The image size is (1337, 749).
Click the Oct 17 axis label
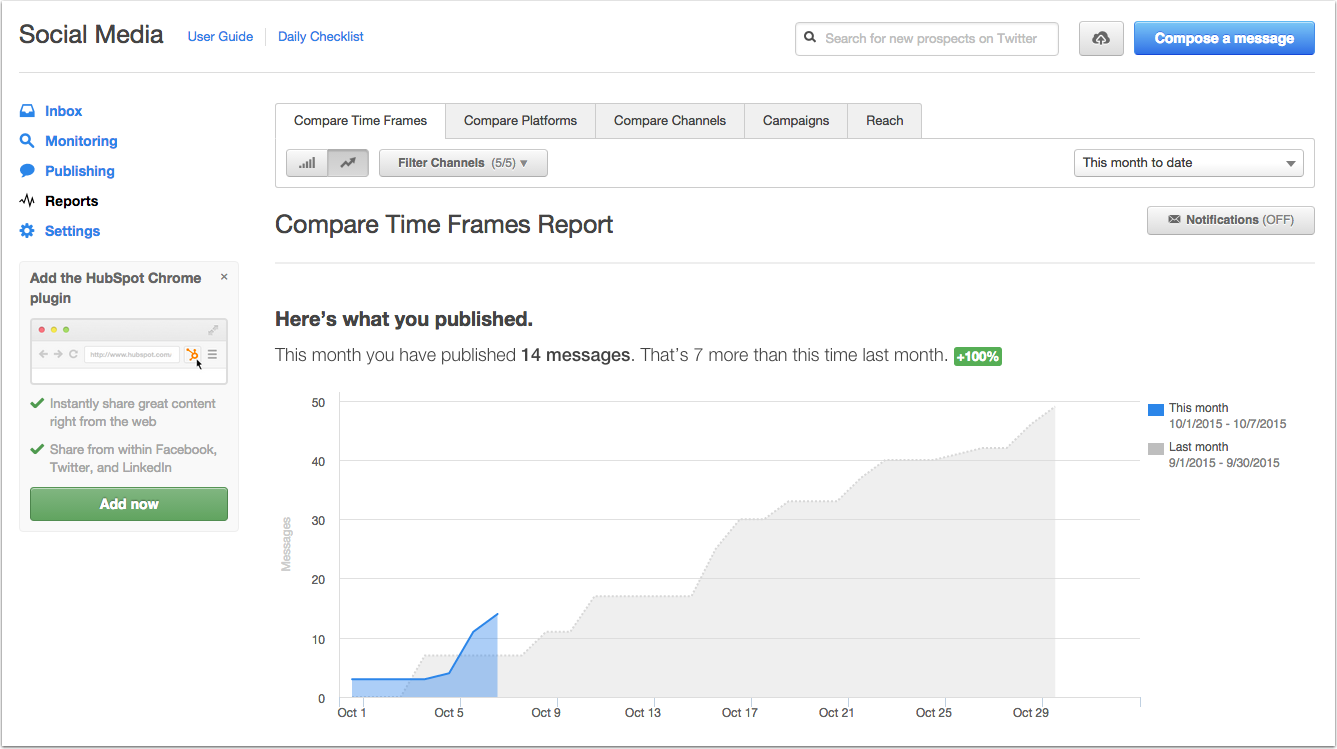click(x=739, y=713)
